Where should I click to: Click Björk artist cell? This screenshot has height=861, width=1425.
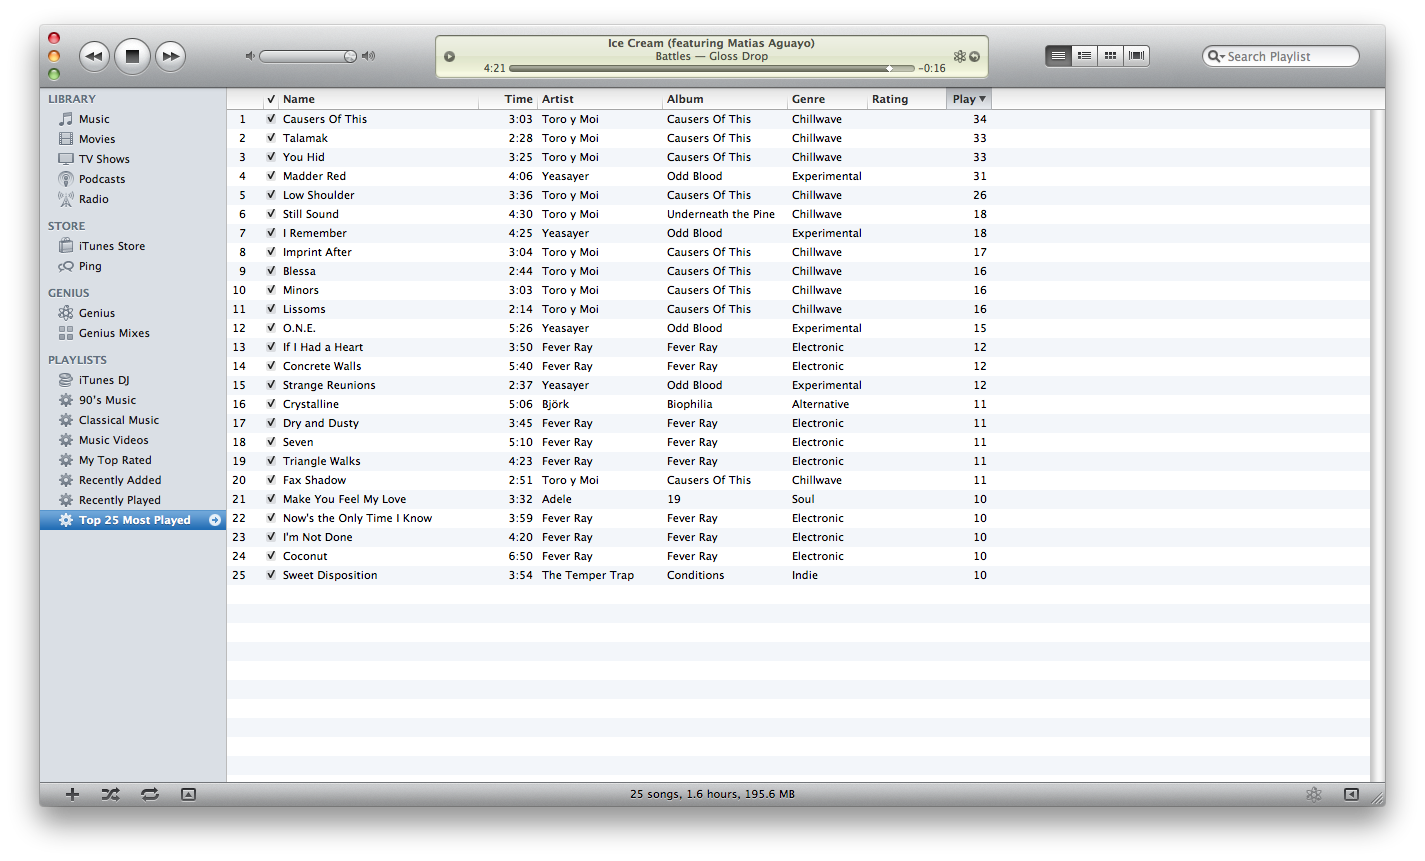coord(555,404)
